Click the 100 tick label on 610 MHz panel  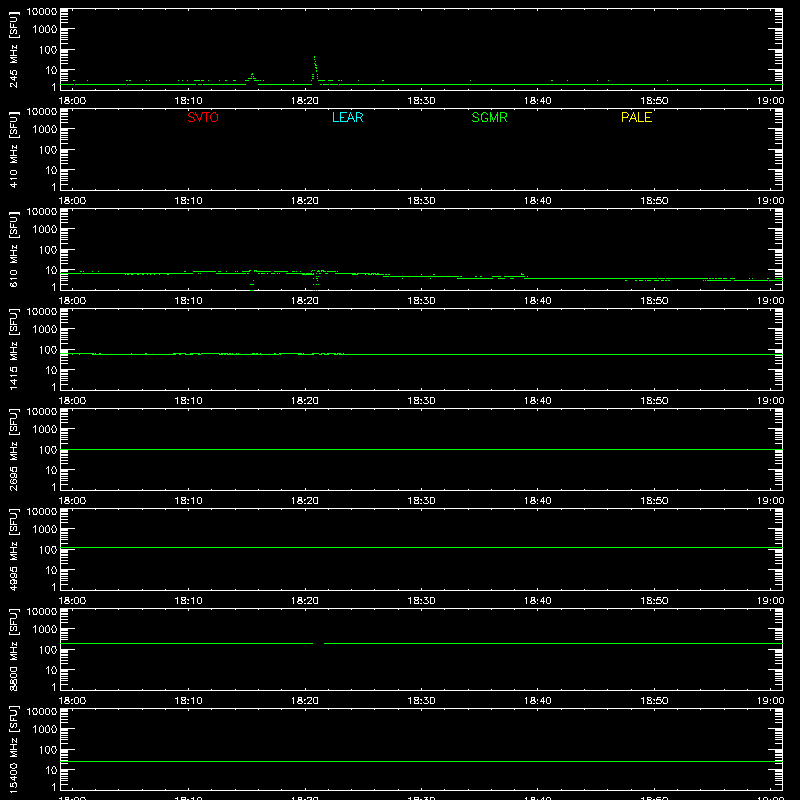tap(48, 249)
